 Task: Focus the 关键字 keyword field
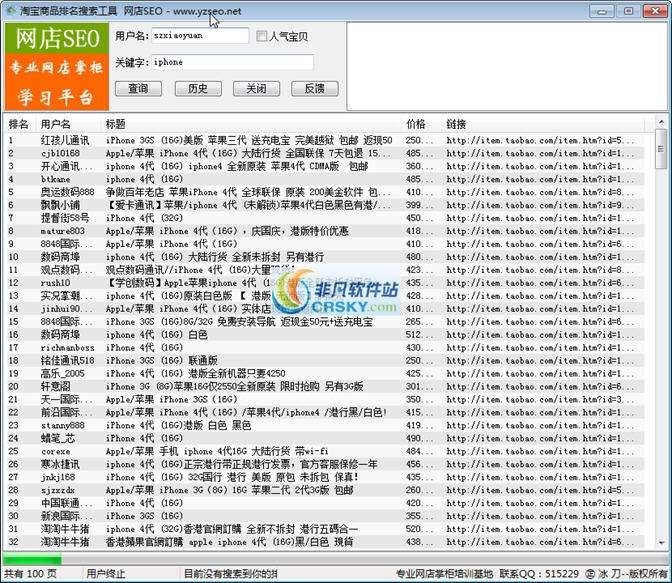(x=232, y=63)
